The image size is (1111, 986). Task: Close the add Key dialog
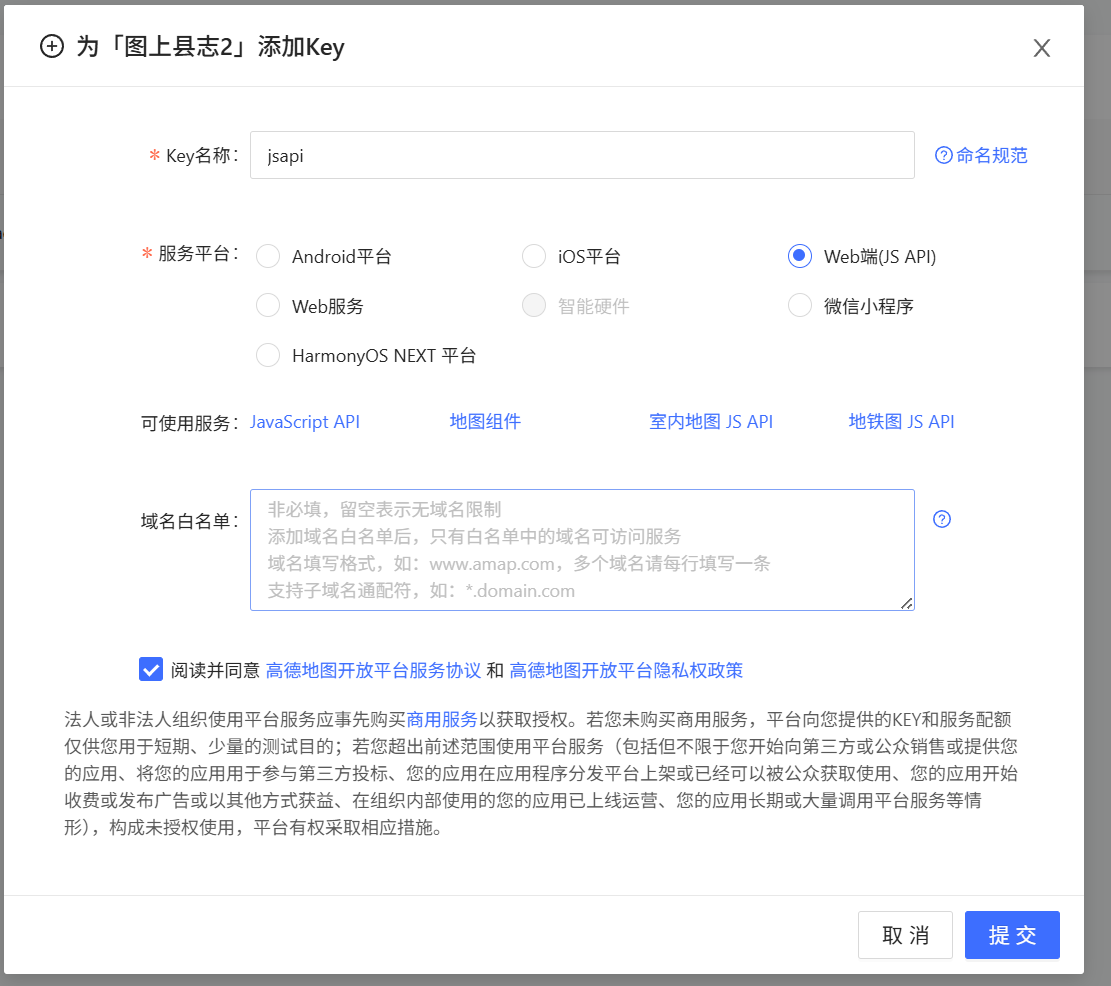pyautogui.click(x=1041, y=48)
